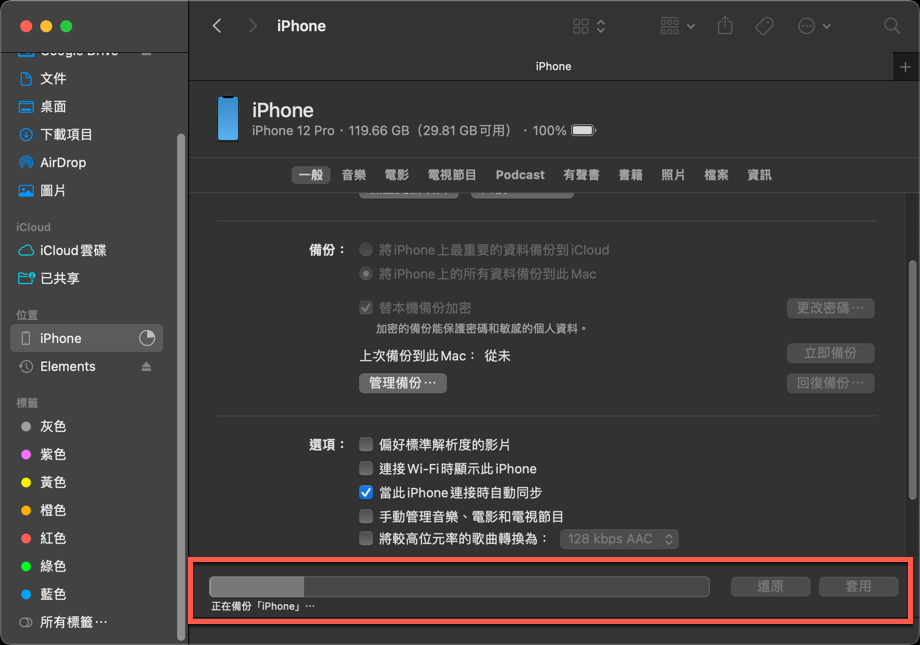Enable 將較高位元率的歌曲轉換為 checkbox
The width and height of the screenshot is (920, 645).
[x=366, y=539]
